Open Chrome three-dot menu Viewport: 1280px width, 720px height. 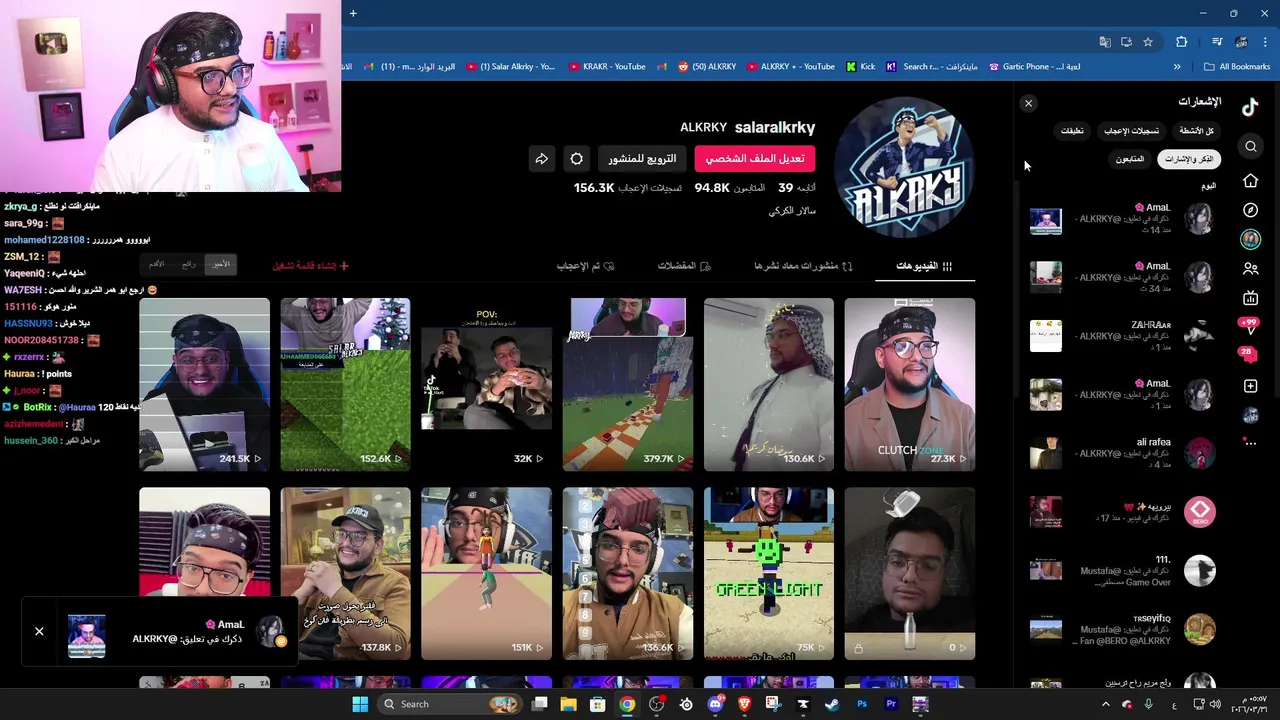tap(1265, 42)
